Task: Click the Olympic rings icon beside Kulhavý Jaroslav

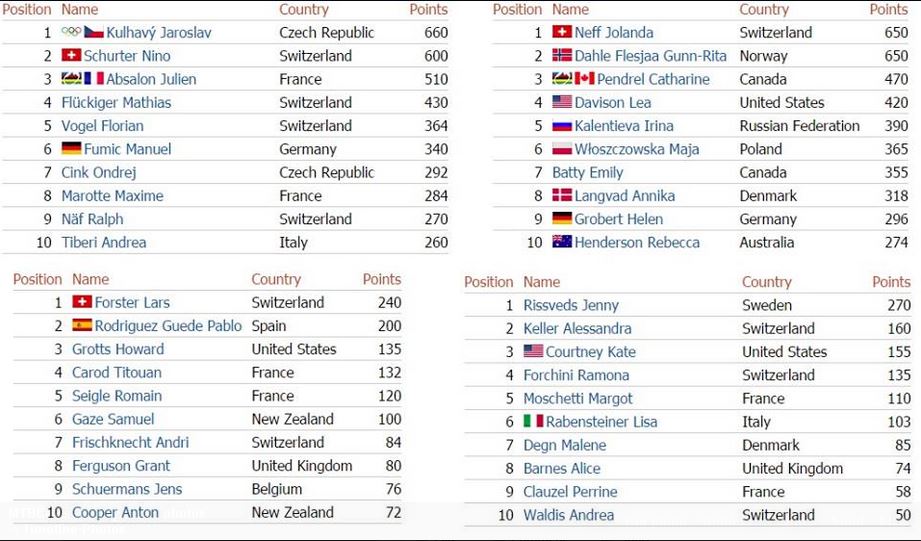Action: tap(71, 32)
